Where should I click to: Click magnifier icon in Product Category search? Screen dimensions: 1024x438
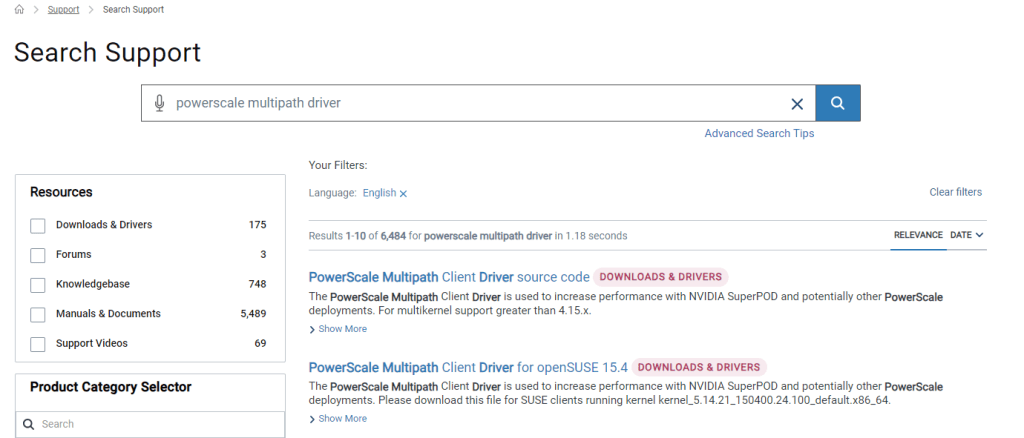click(29, 424)
